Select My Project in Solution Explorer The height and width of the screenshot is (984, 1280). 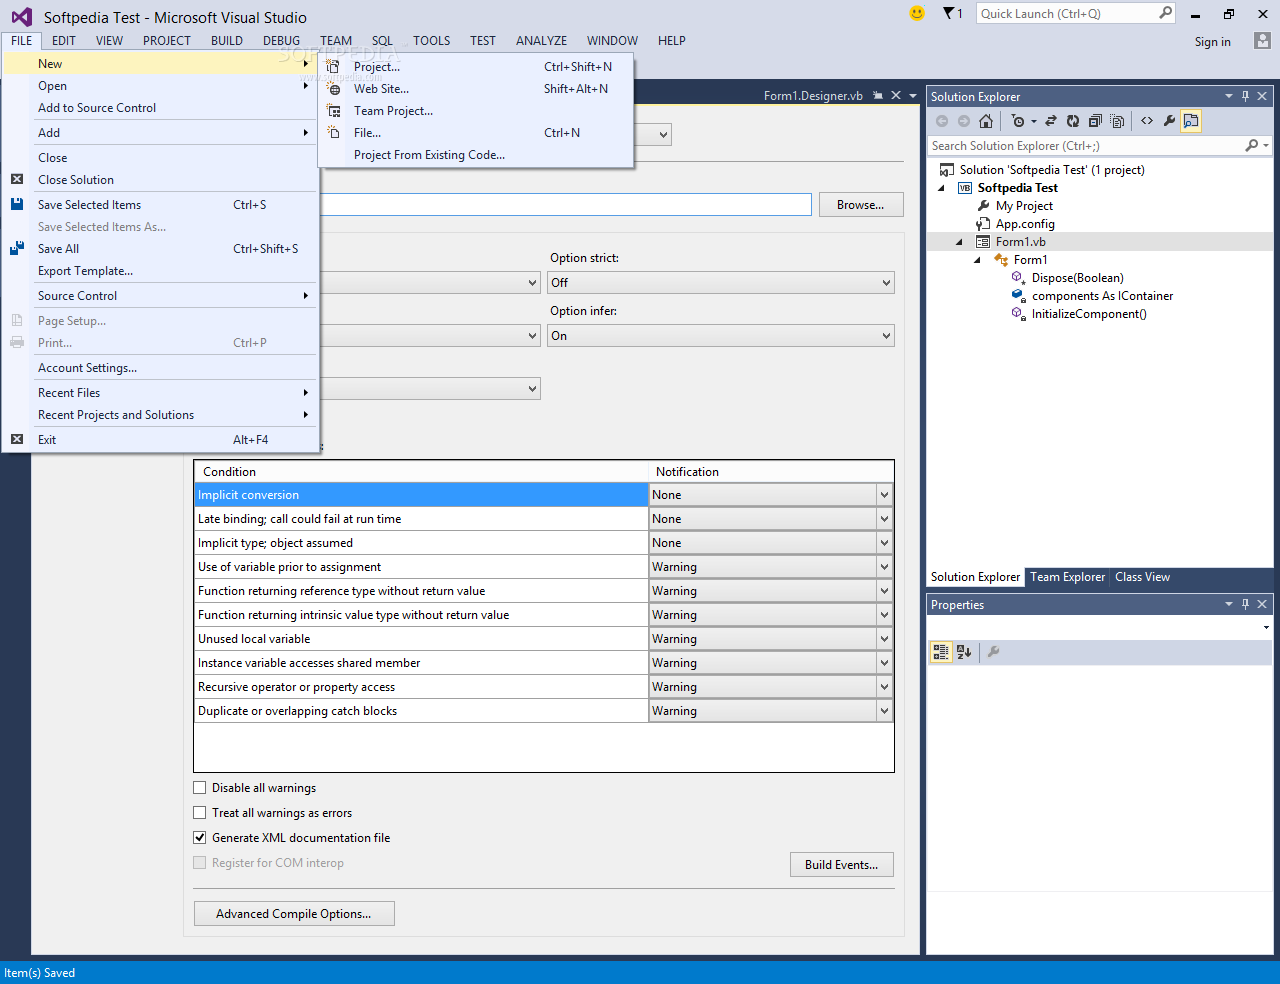1024,206
